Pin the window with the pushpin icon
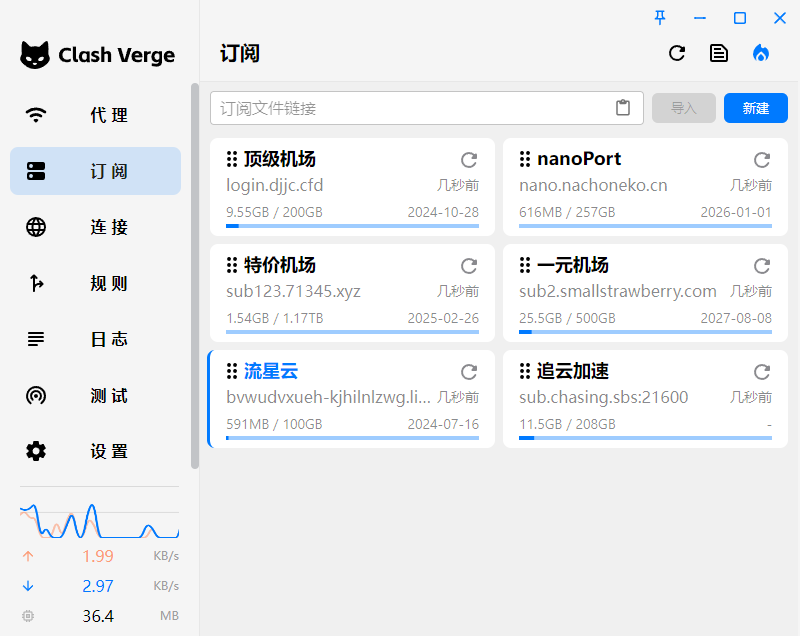The image size is (800, 636). coord(660,18)
